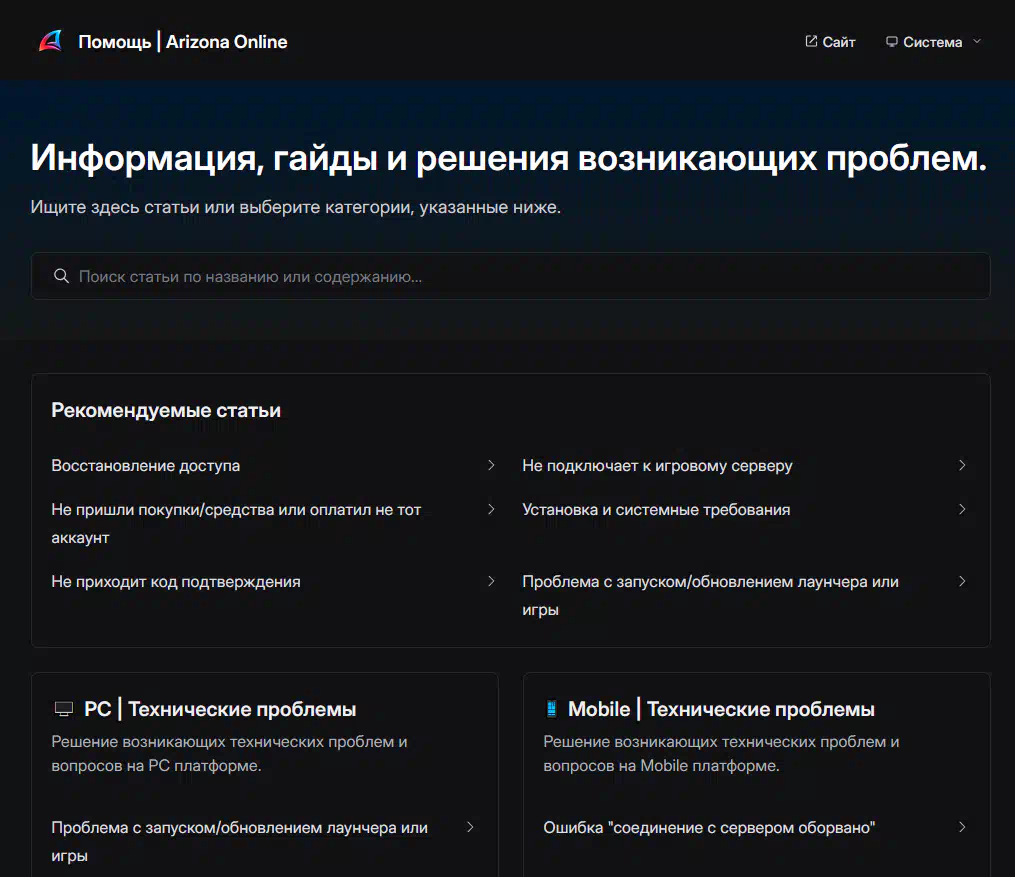Go to Помощь | Arizona Online home title

click(183, 42)
